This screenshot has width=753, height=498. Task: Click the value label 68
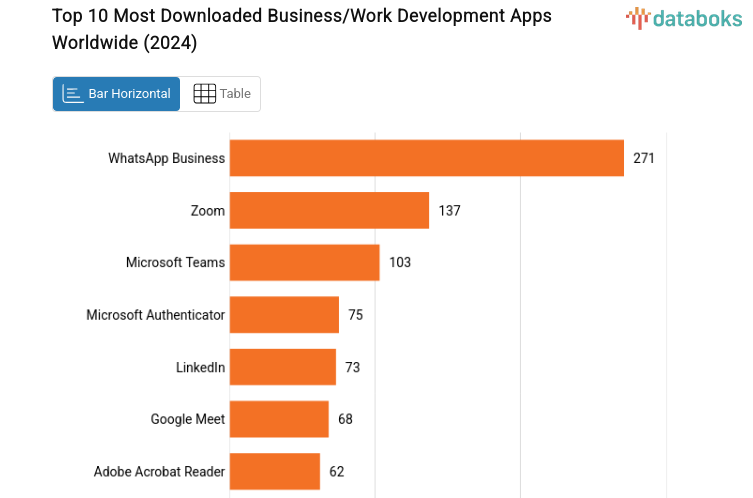coord(345,419)
